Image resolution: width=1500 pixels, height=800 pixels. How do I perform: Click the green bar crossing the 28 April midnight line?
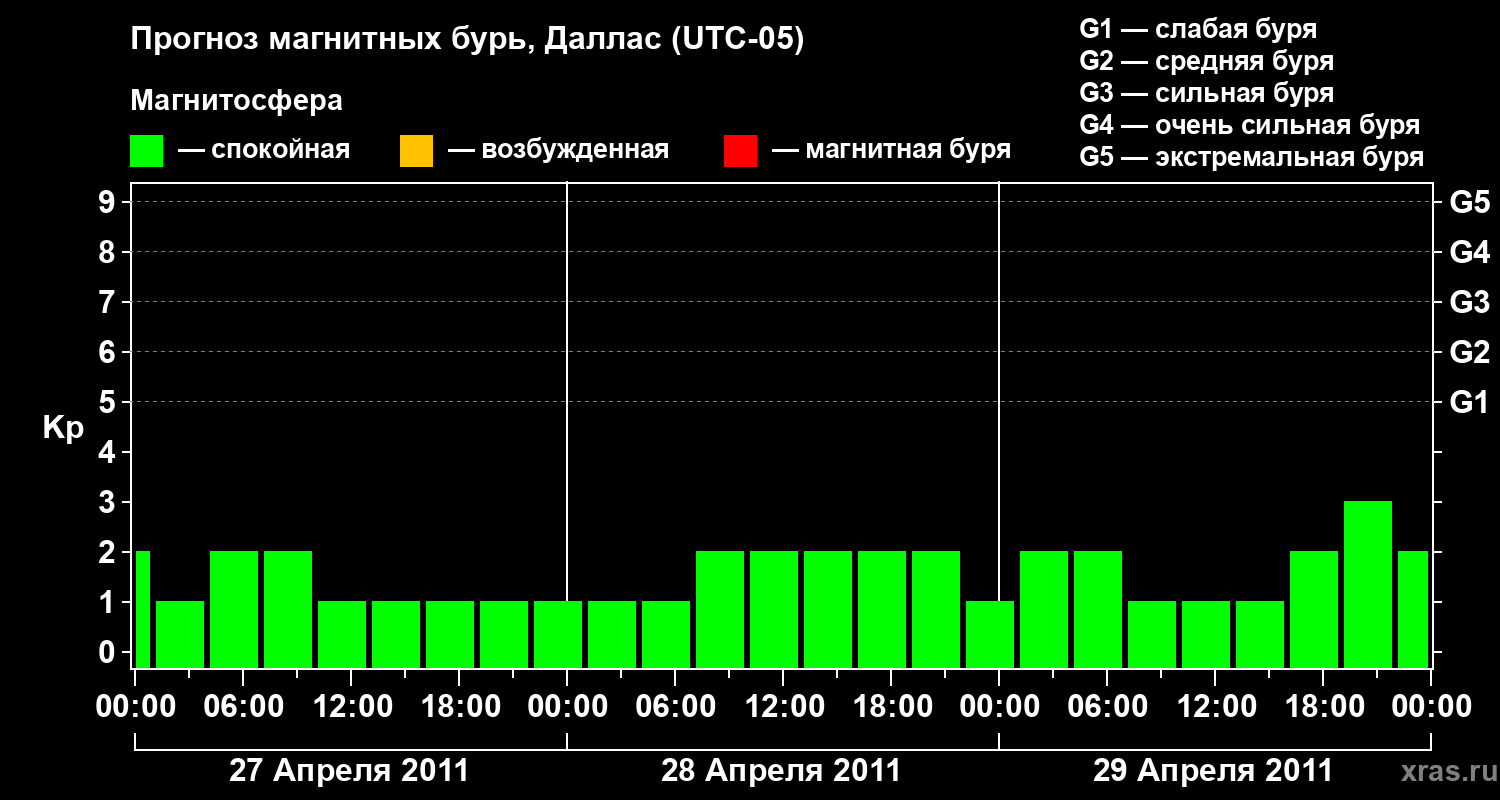click(558, 634)
